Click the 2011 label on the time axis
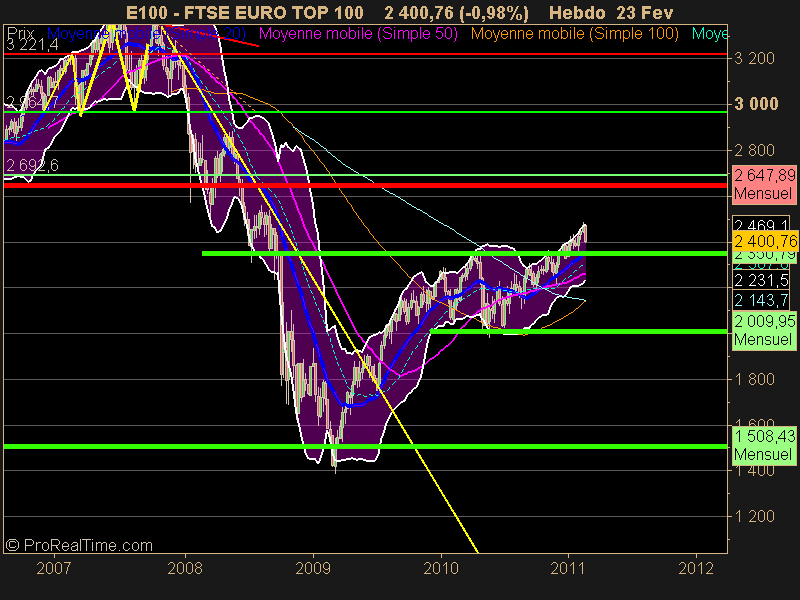The height and width of the screenshot is (600, 800). [567, 568]
